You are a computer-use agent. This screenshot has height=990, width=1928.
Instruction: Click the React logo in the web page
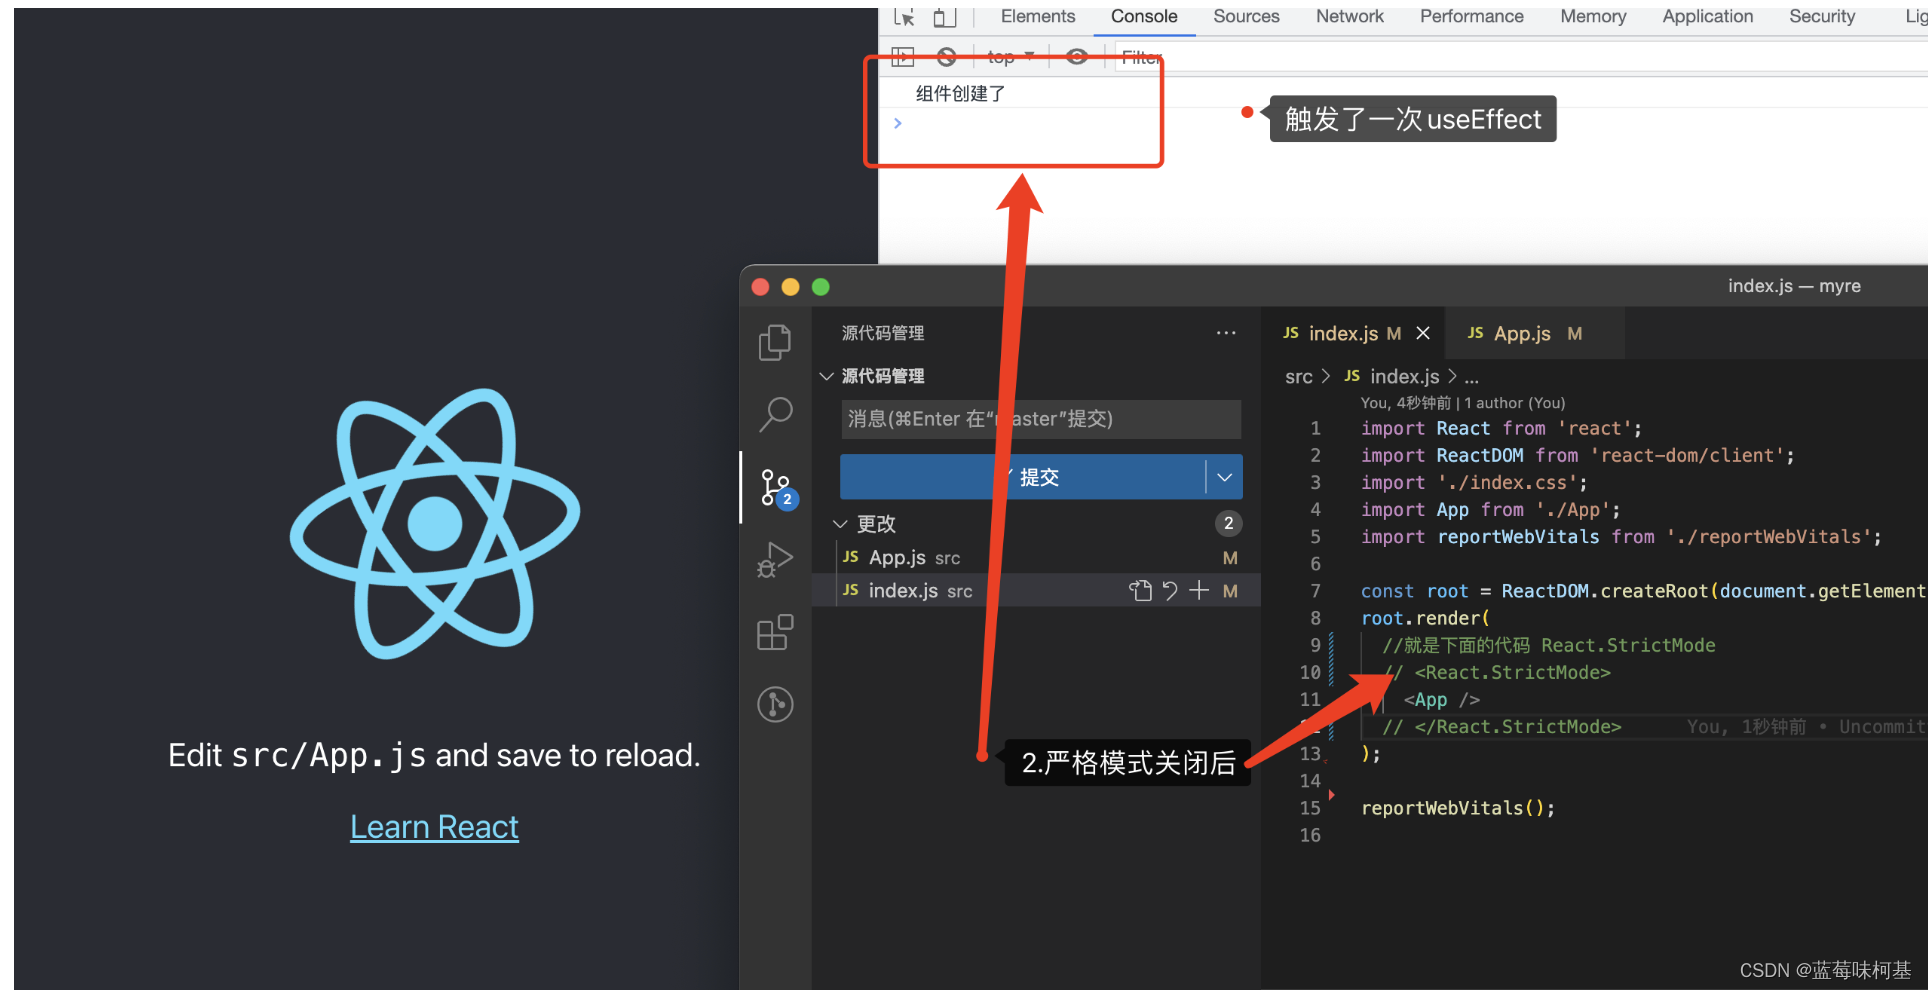[x=434, y=524]
